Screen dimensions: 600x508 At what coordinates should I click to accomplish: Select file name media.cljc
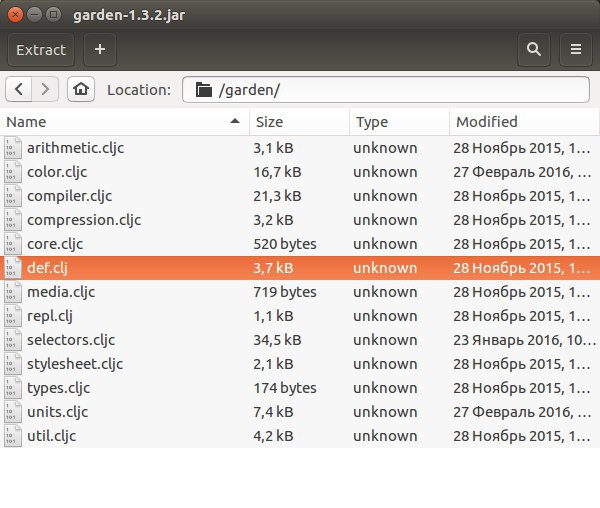coord(61,293)
